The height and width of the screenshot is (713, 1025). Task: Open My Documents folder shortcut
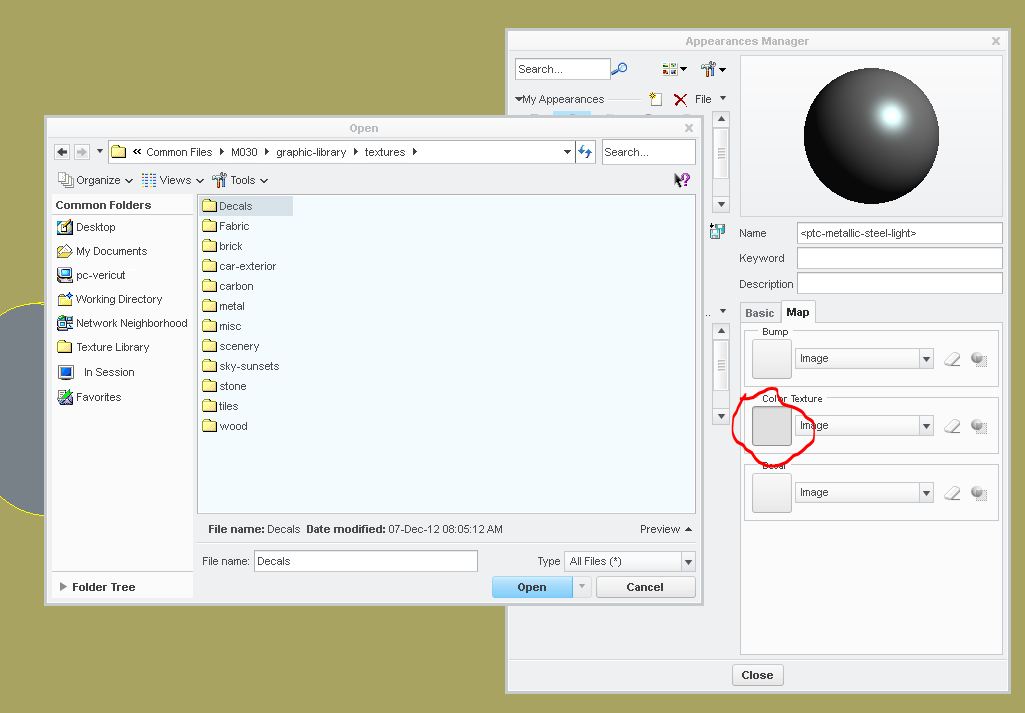(102, 251)
